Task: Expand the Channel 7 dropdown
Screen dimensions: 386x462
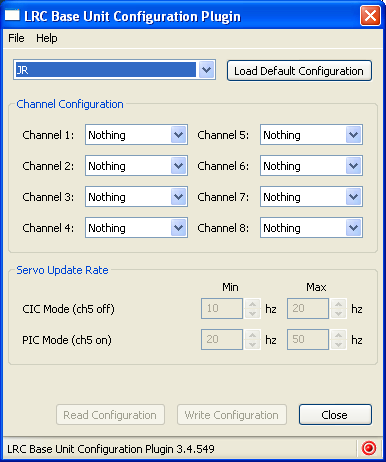Action: (x=354, y=197)
